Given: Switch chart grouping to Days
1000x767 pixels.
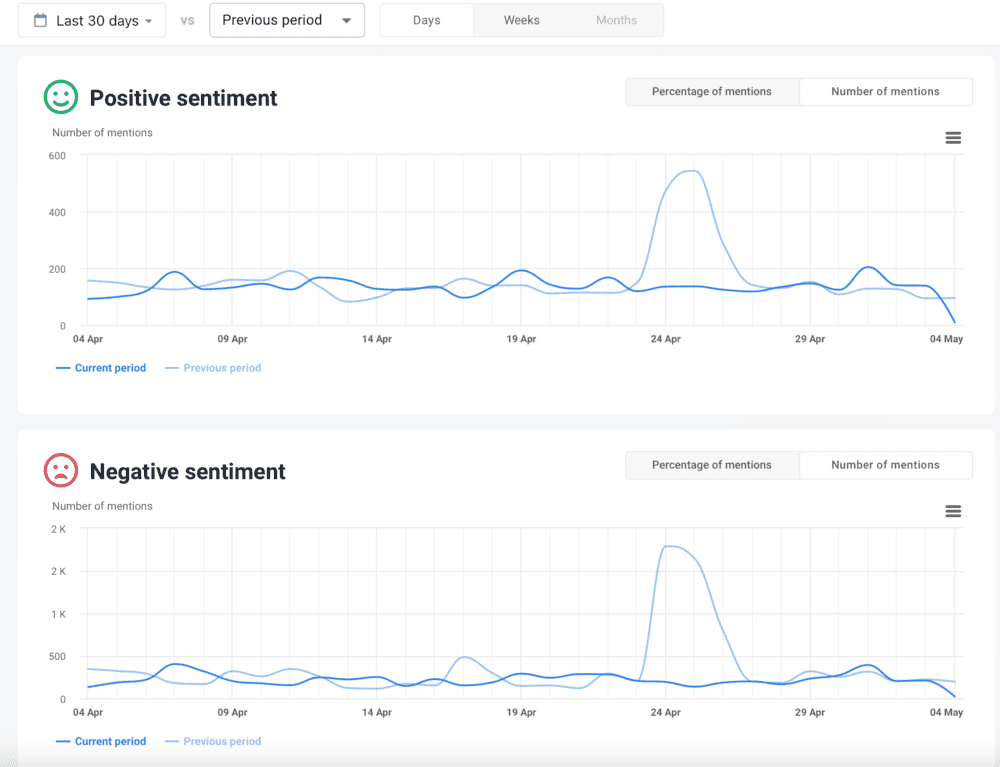Looking at the screenshot, I should pyautogui.click(x=427, y=20).
